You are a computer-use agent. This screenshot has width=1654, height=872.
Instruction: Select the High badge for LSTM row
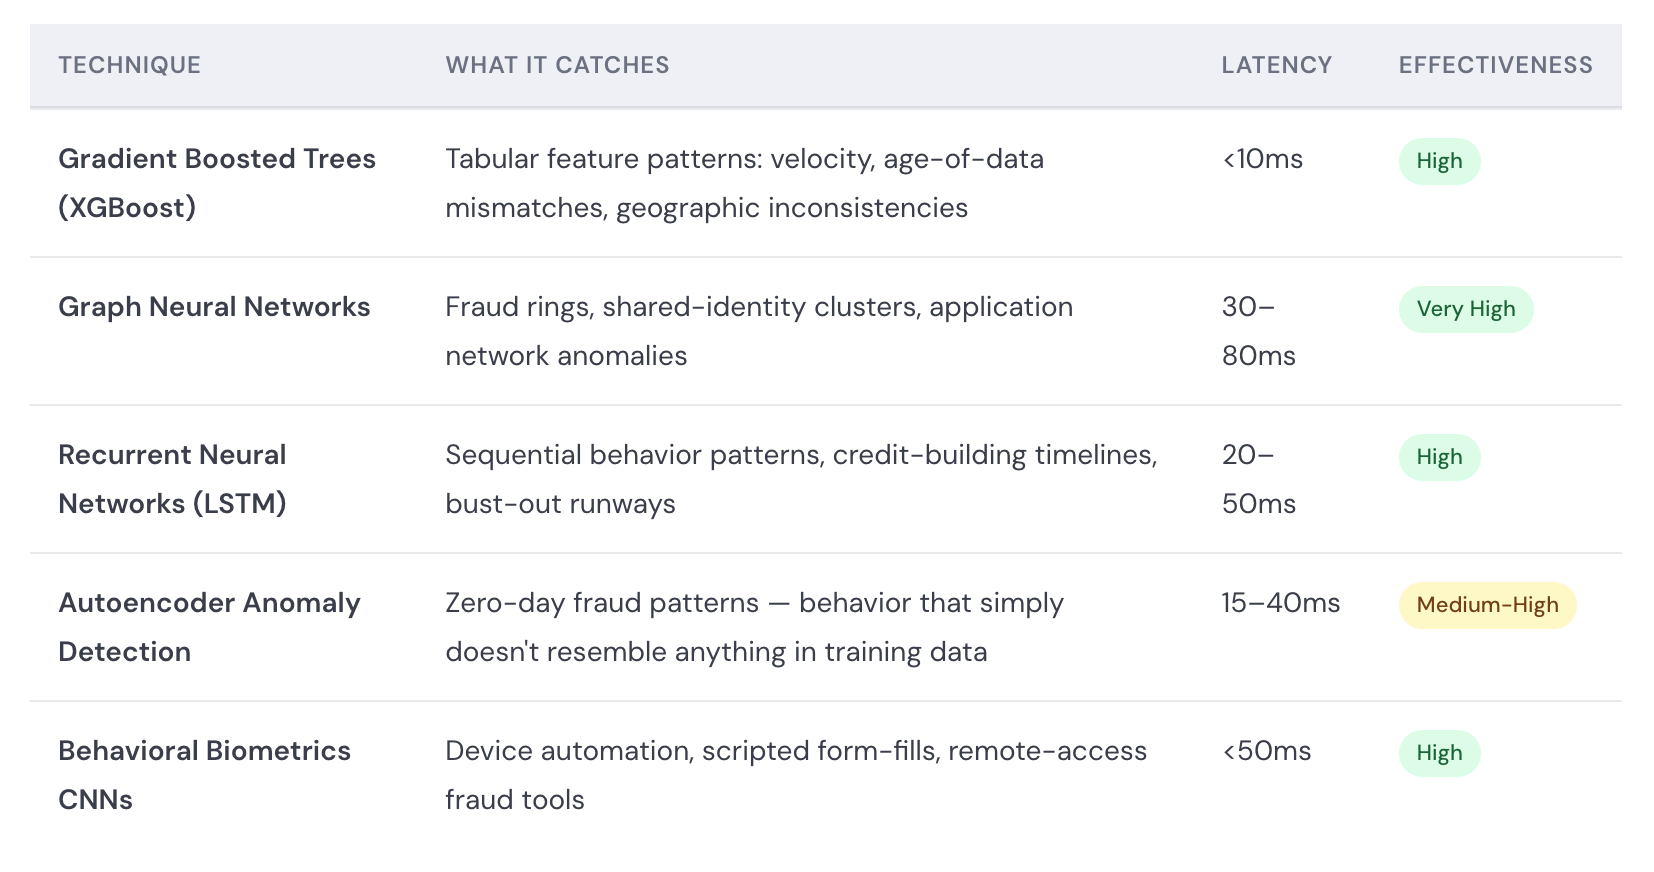(1439, 457)
